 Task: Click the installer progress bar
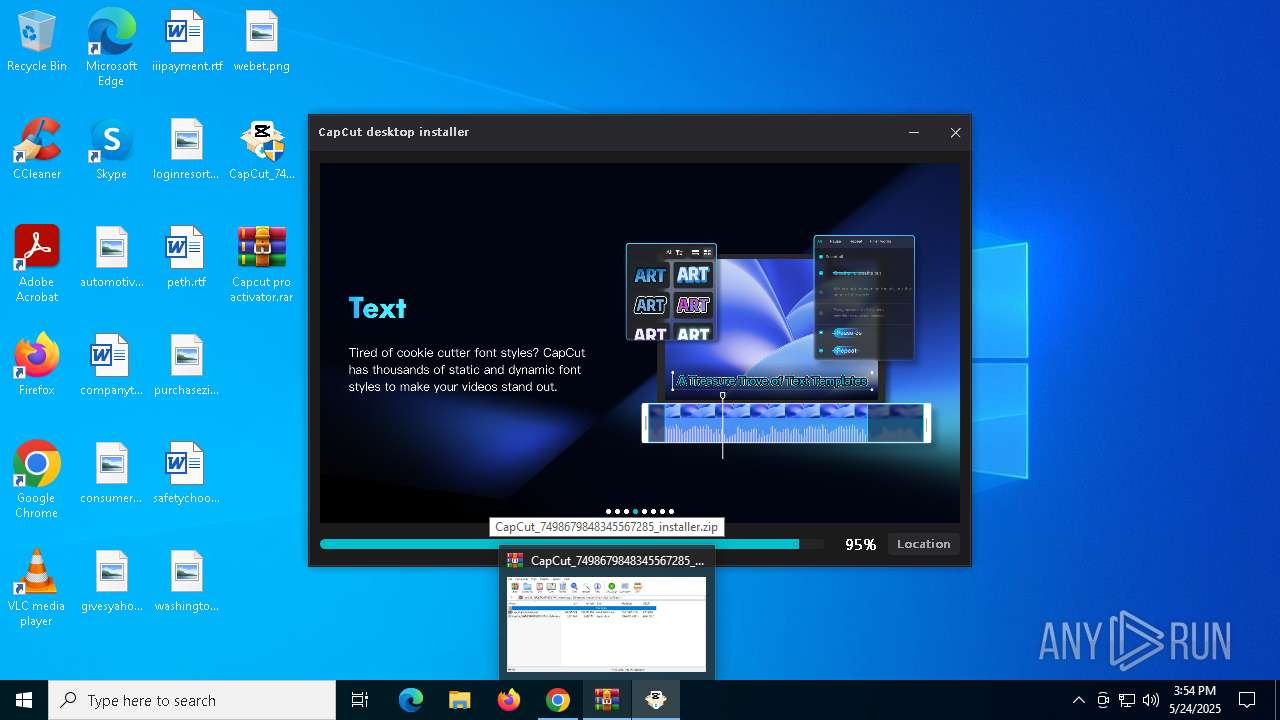(572, 544)
